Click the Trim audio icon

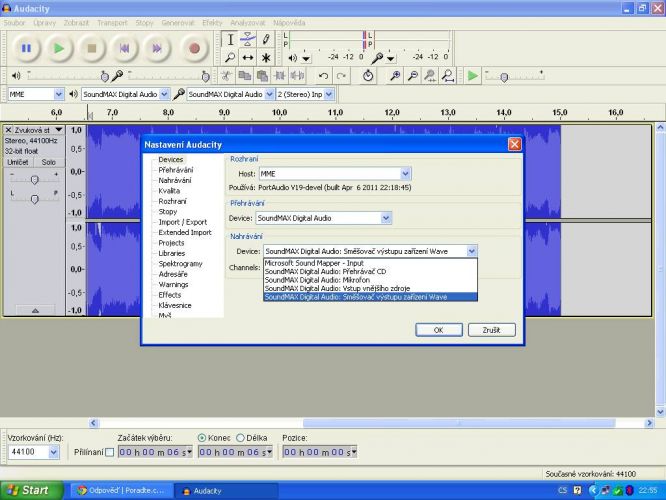click(280, 76)
